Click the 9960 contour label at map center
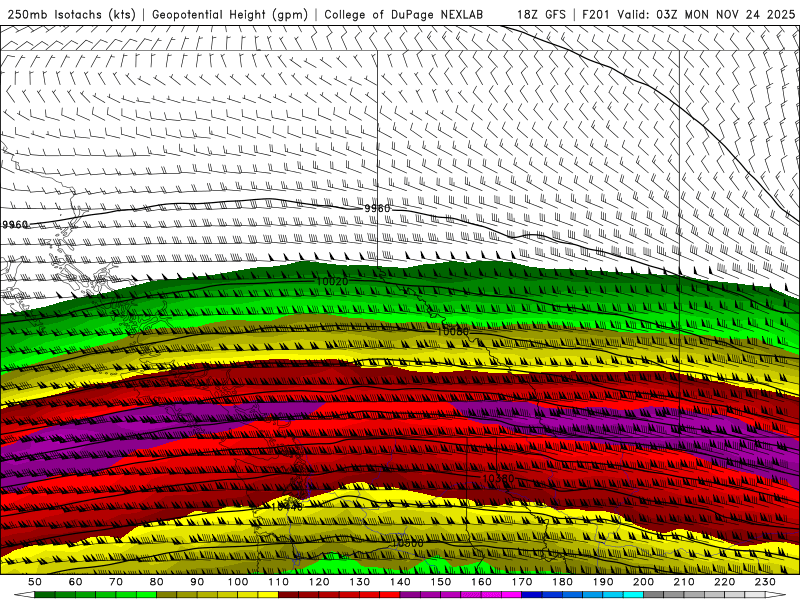 (x=377, y=209)
